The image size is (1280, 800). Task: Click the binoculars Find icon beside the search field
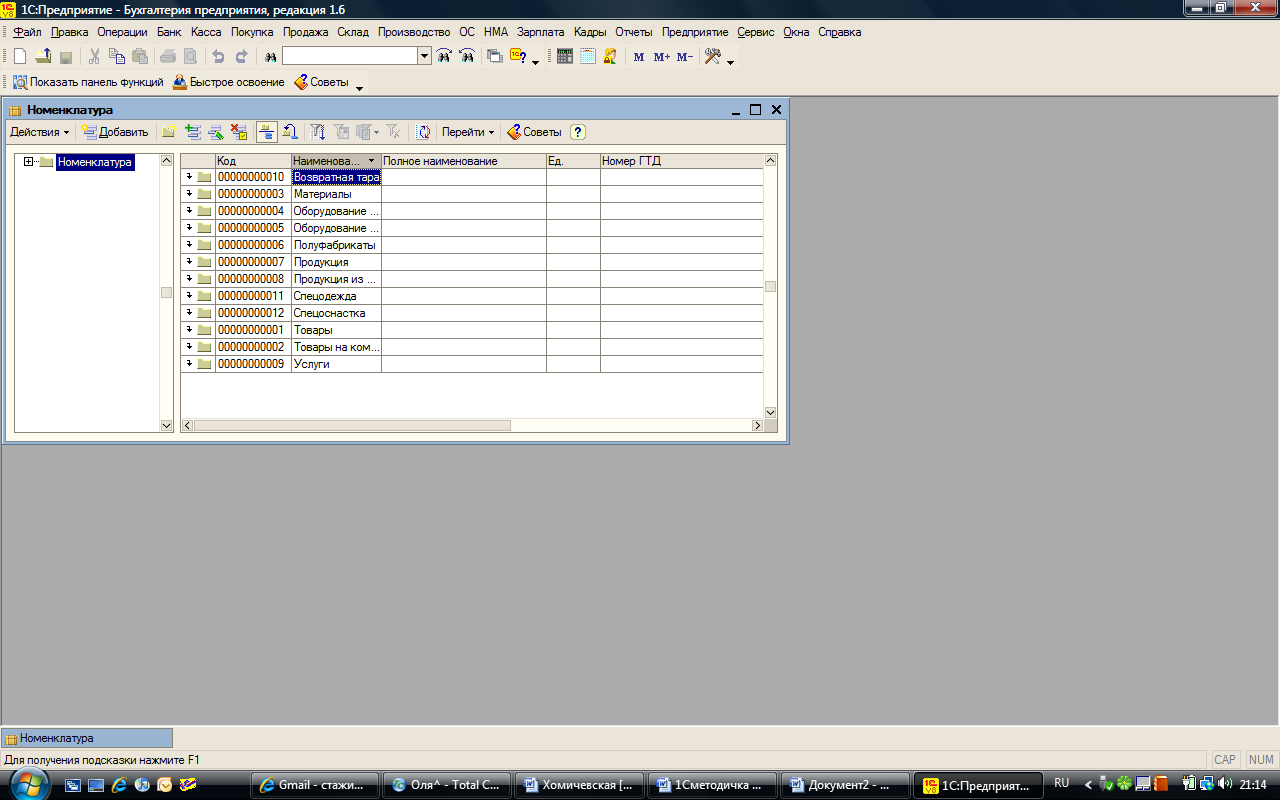click(x=270, y=56)
